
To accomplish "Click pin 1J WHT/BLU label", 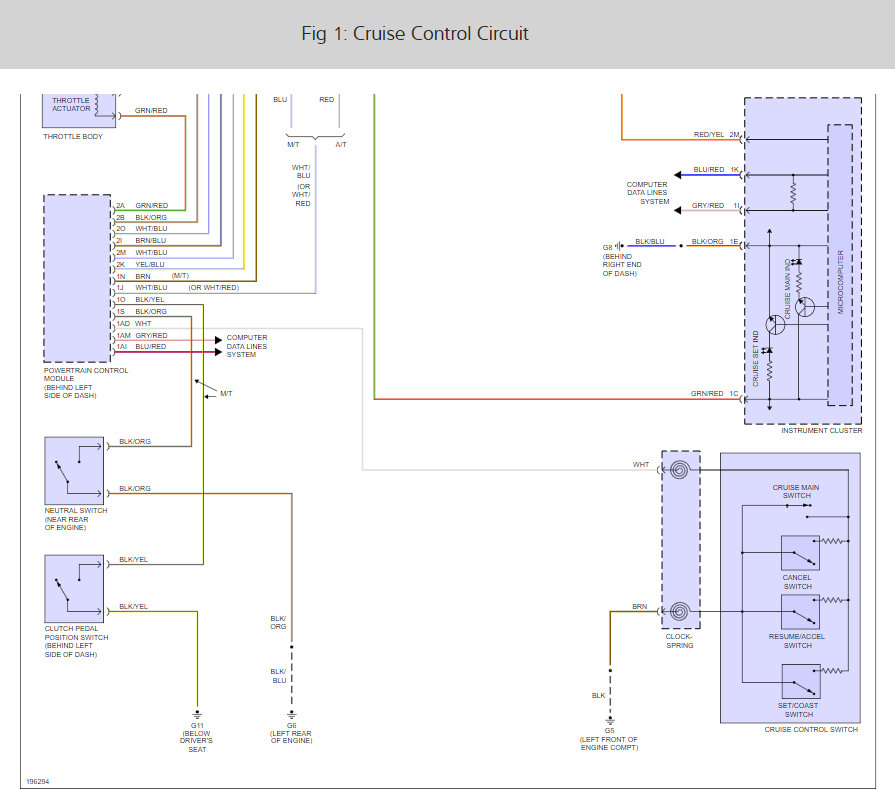I will point(142,288).
